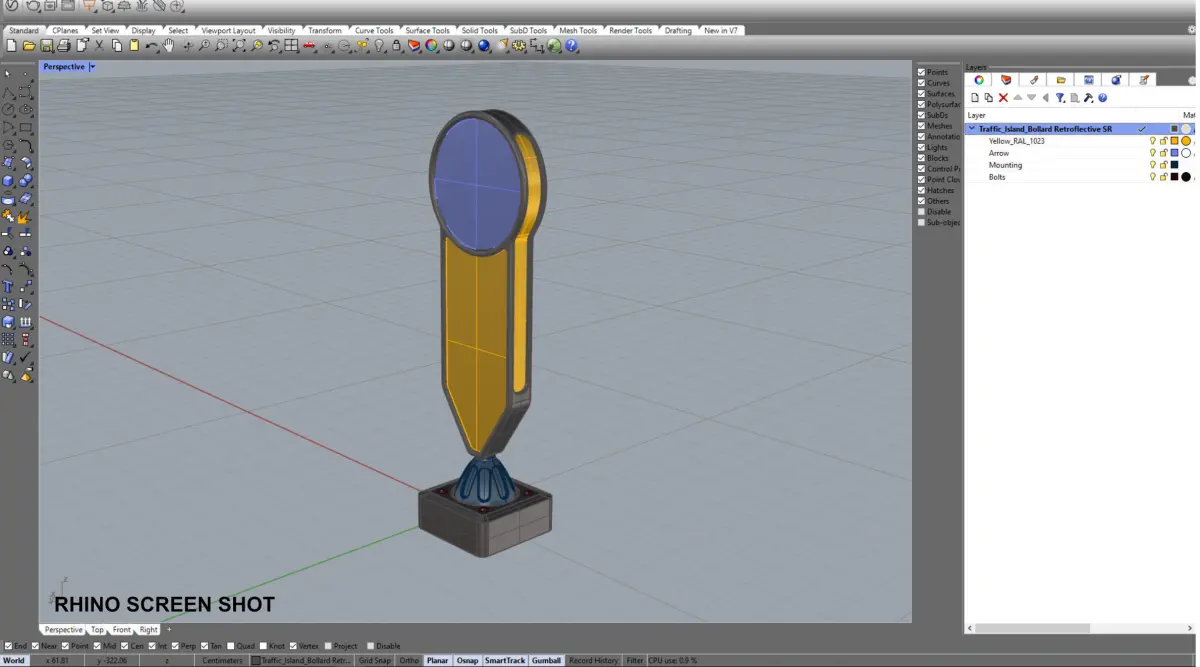Image resolution: width=1200 pixels, height=667 pixels.
Task: Switch to the Top viewport tab
Action: [97, 630]
